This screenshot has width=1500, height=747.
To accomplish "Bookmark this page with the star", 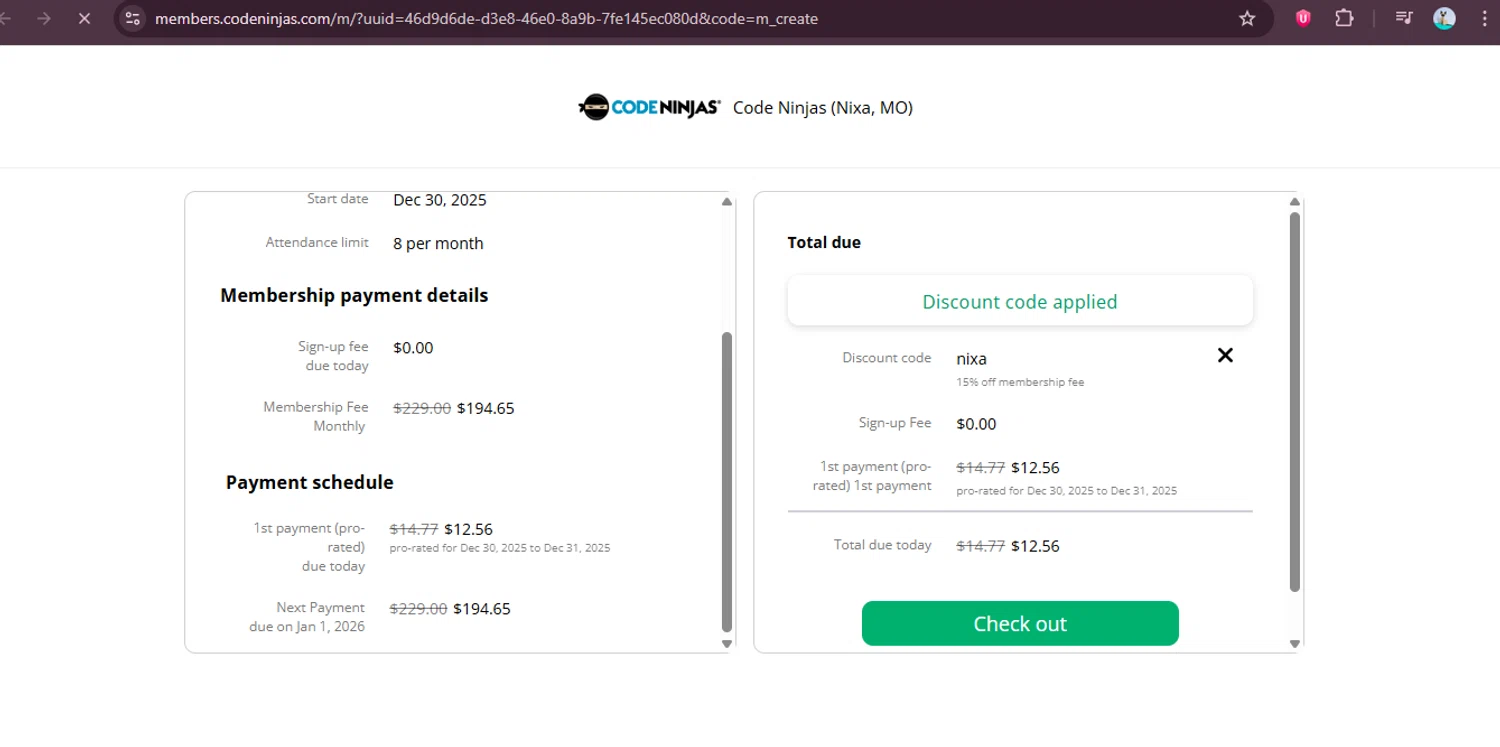I will pyautogui.click(x=1247, y=18).
